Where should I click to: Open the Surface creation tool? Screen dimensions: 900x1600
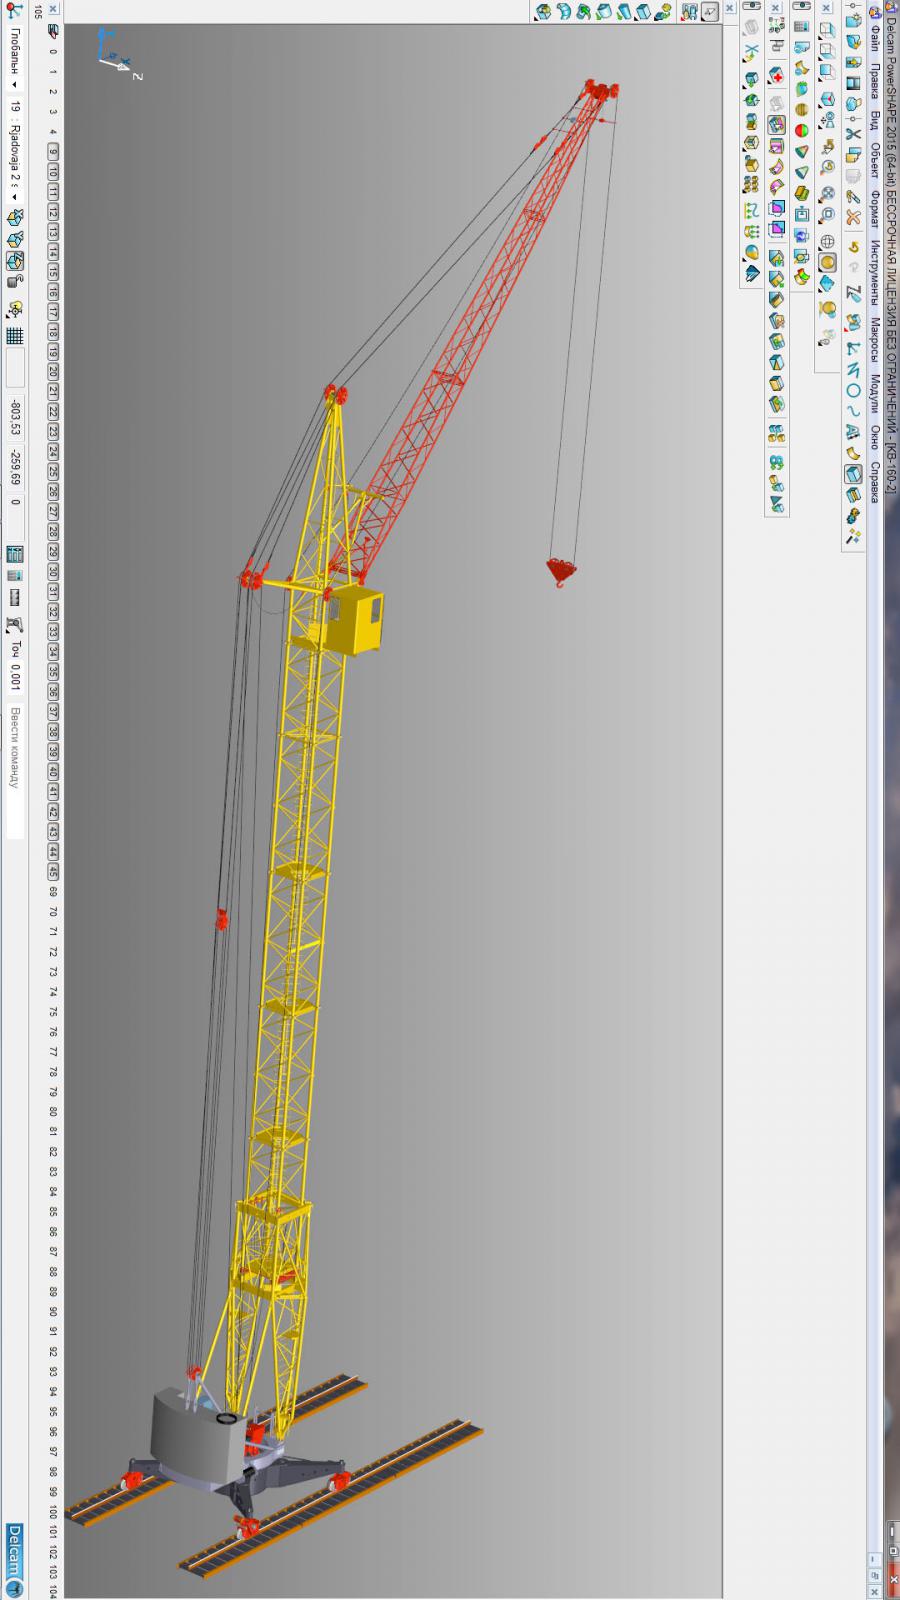853,453
